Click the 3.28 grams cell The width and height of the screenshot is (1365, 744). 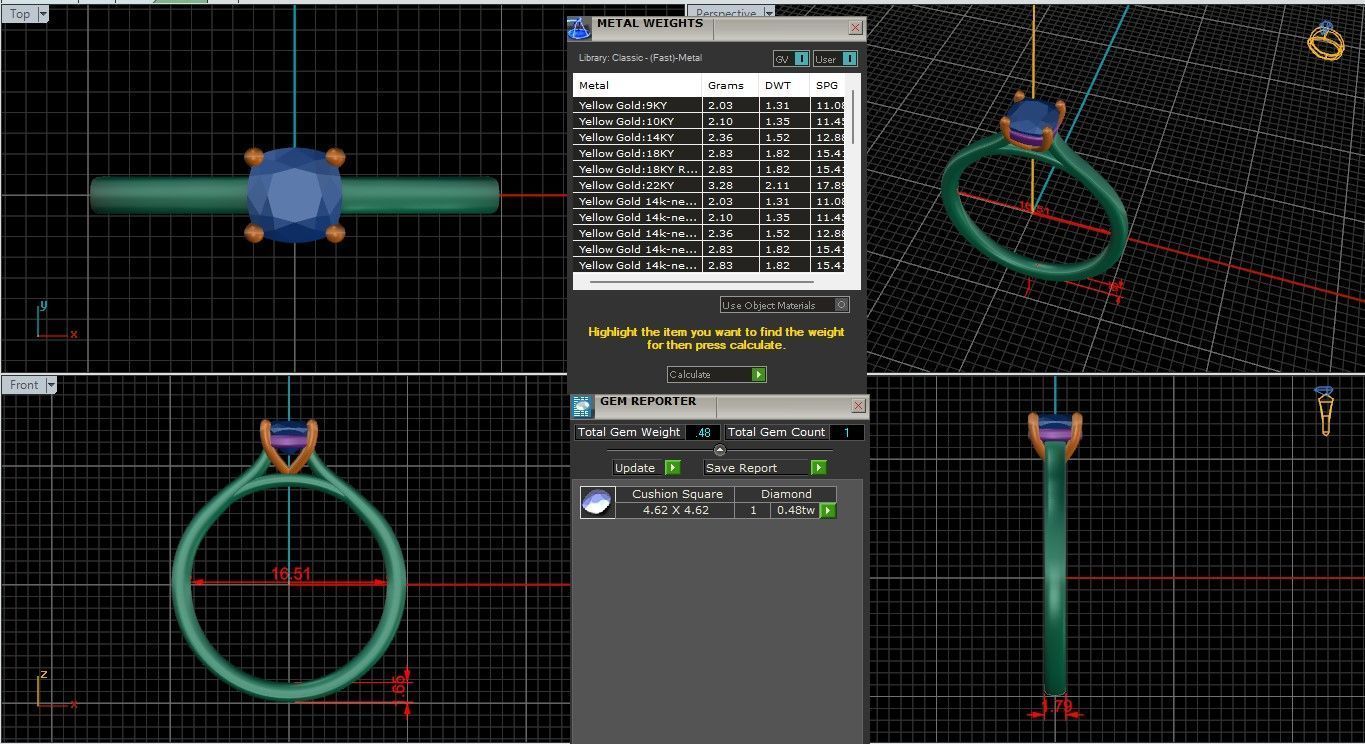click(x=730, y=185)
